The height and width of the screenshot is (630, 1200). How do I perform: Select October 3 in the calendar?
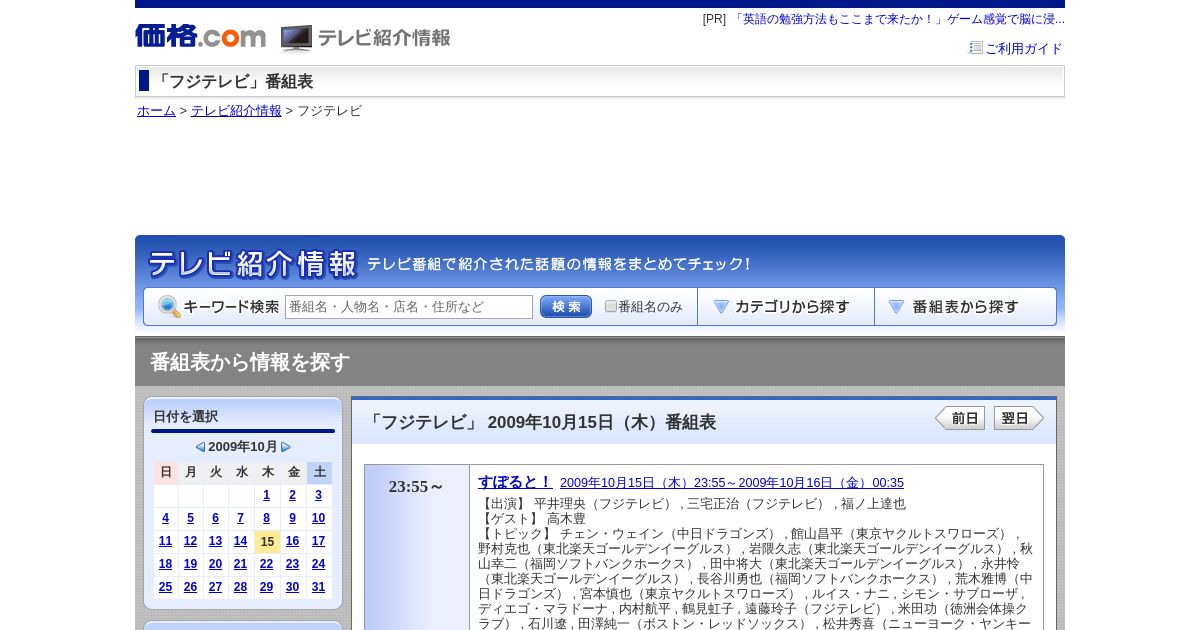[x=319, y=495]
